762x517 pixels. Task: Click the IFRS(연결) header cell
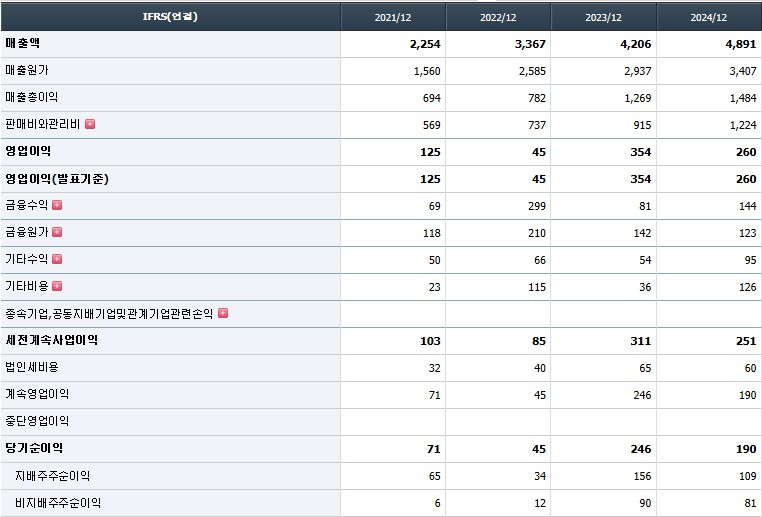170,17
